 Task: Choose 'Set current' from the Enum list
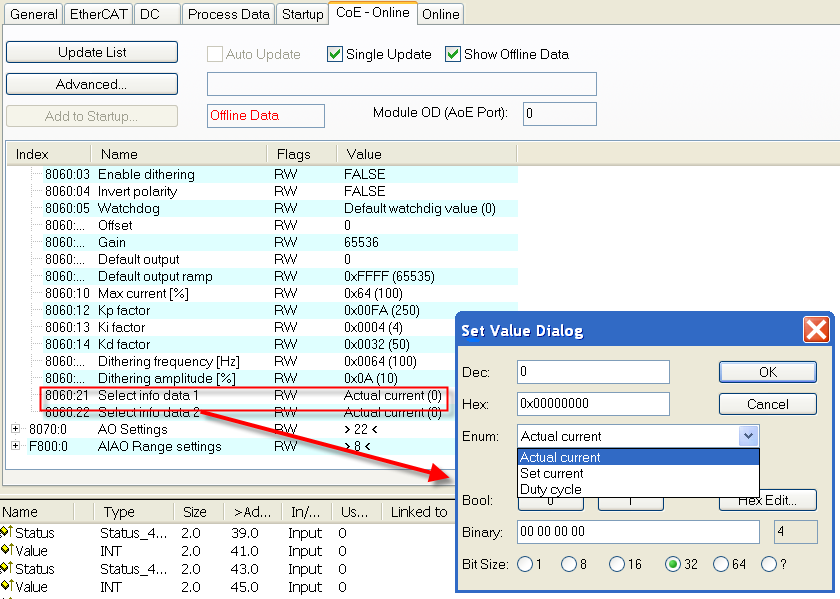point(638,473)
